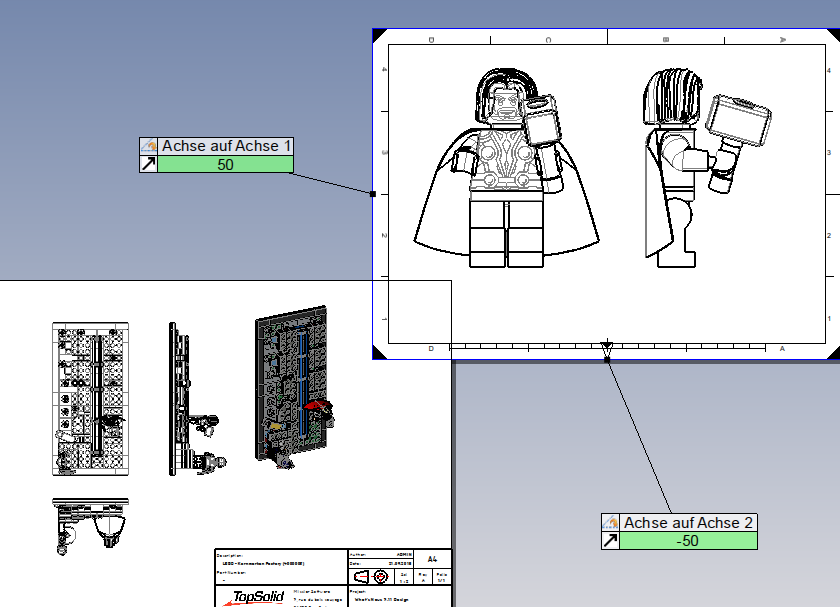Click the arrow icon beside the value 50
This screenshot has height=607, width=840.
click(x=148, y=164)
